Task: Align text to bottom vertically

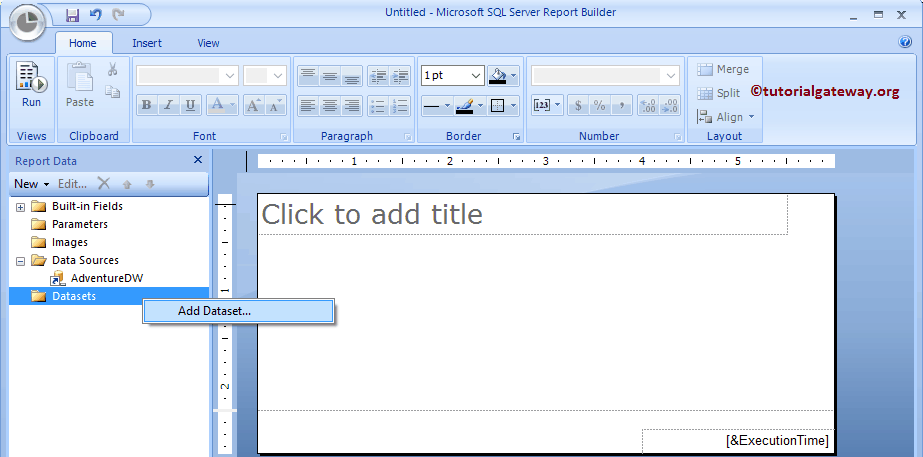Action: [x=351, y=76]
